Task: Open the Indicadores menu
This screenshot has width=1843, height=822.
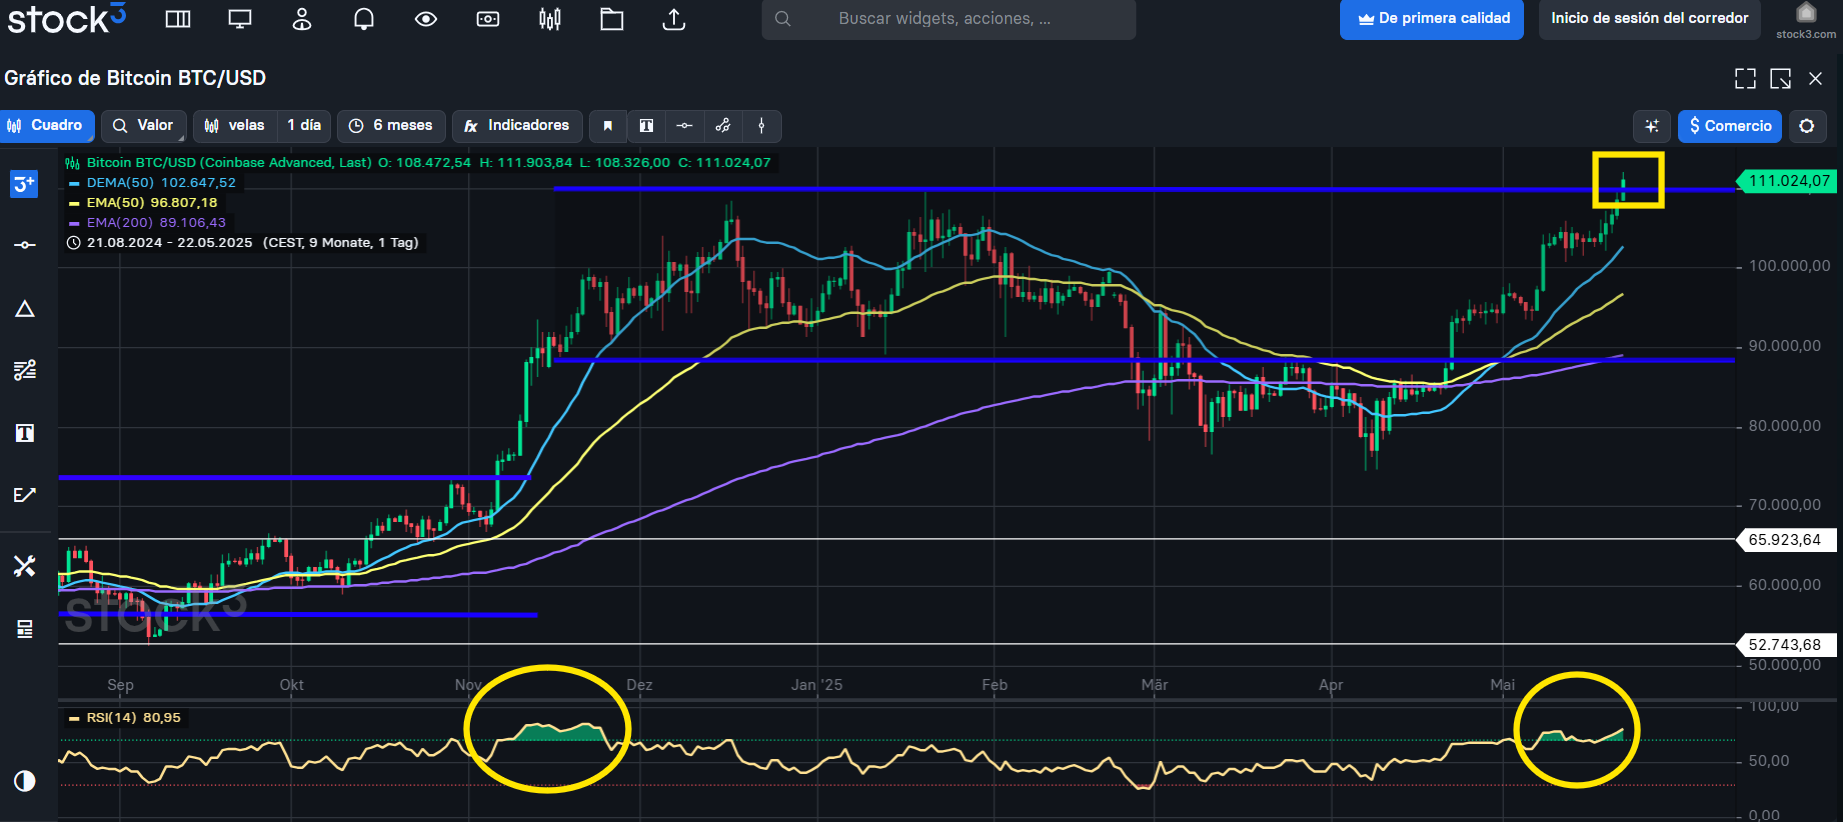Action: click(x=517, y=126)
